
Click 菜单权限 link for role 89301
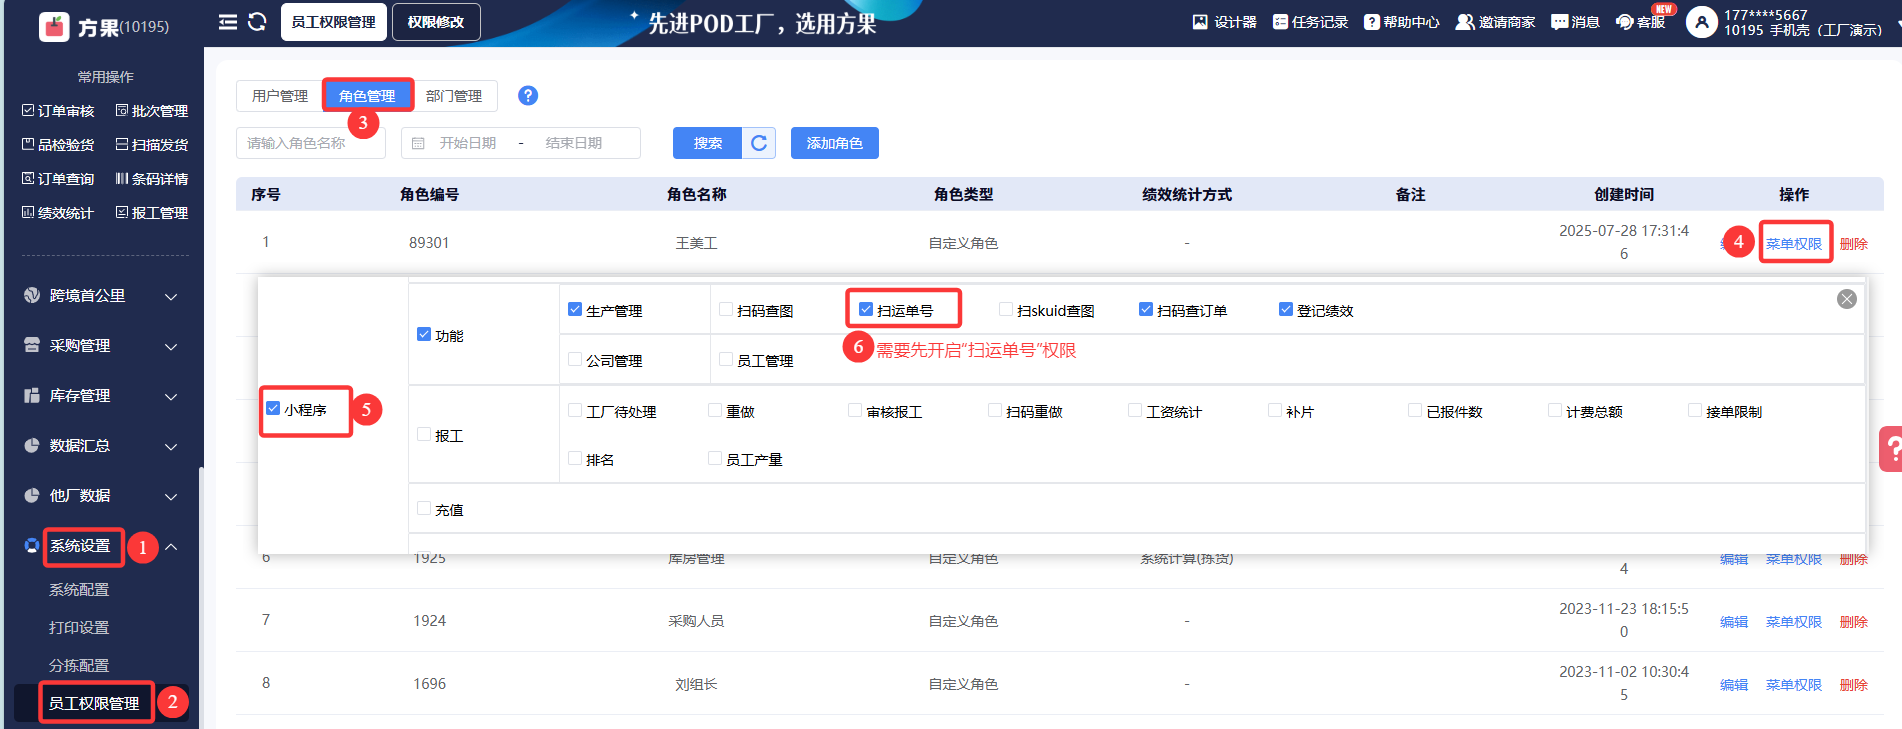(1793, 243)
